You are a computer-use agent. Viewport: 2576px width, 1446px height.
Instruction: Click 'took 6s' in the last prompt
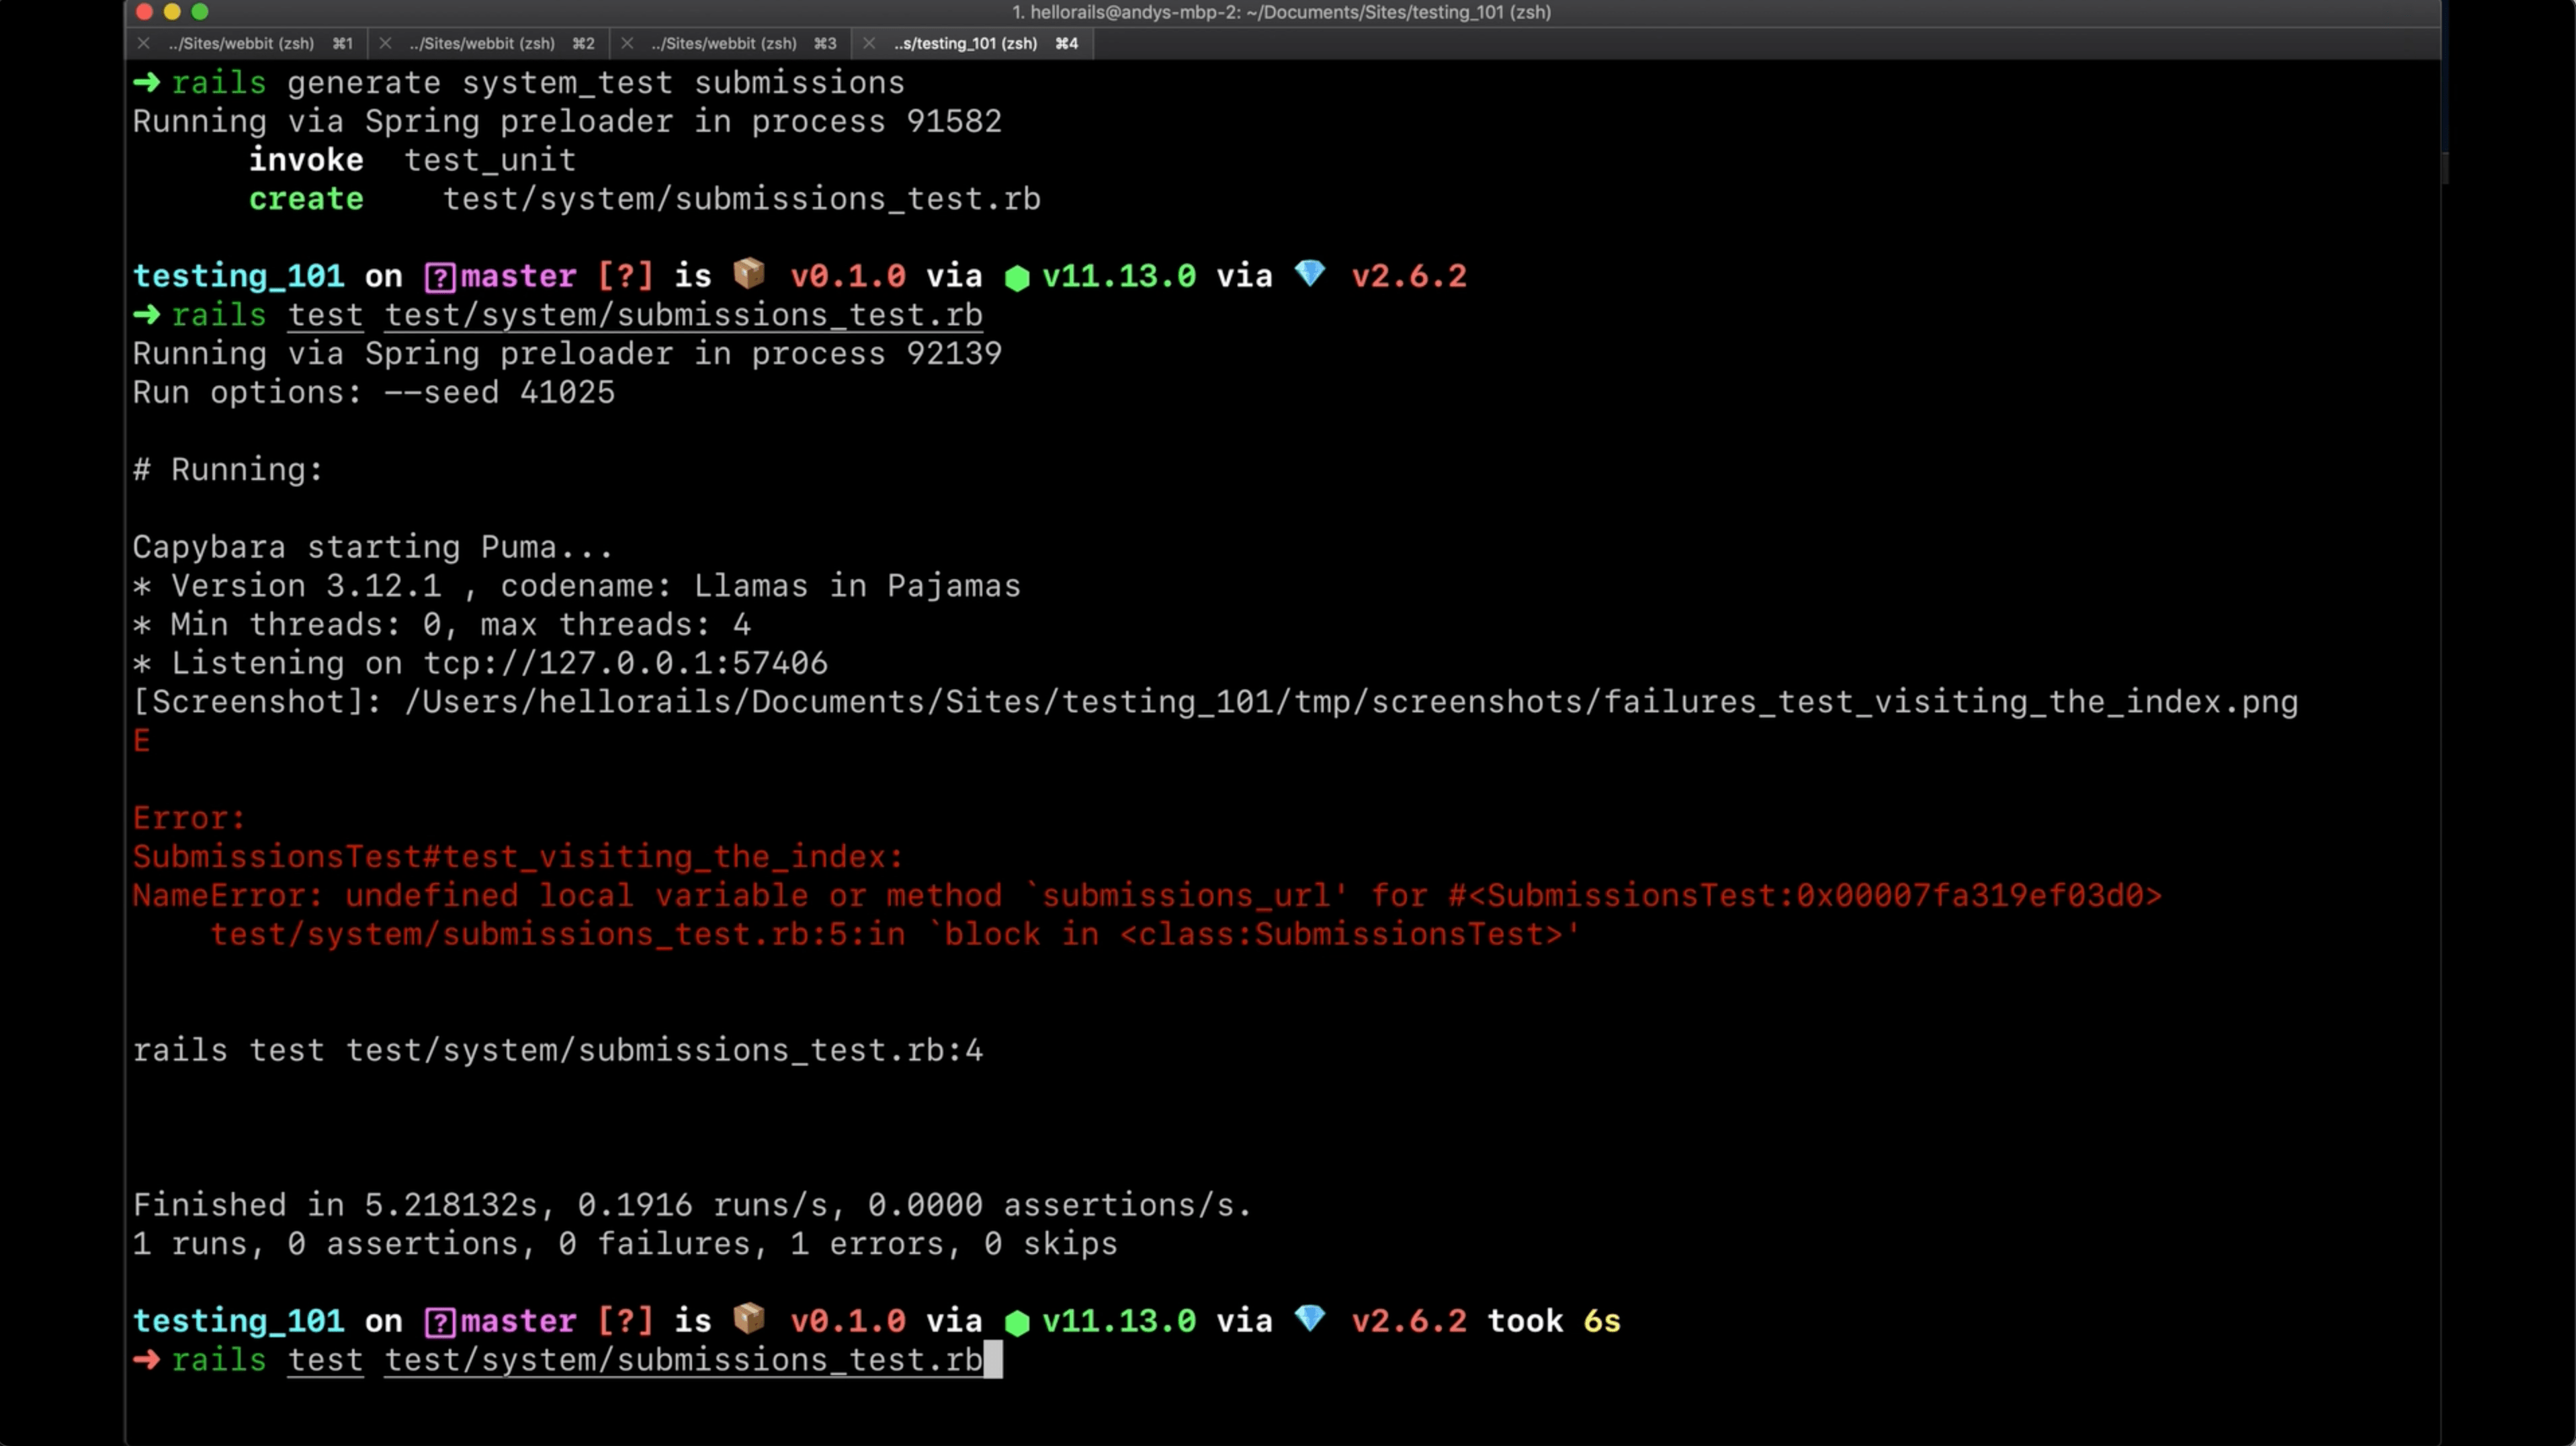pyautogui.click(x=1554, y=1321)
